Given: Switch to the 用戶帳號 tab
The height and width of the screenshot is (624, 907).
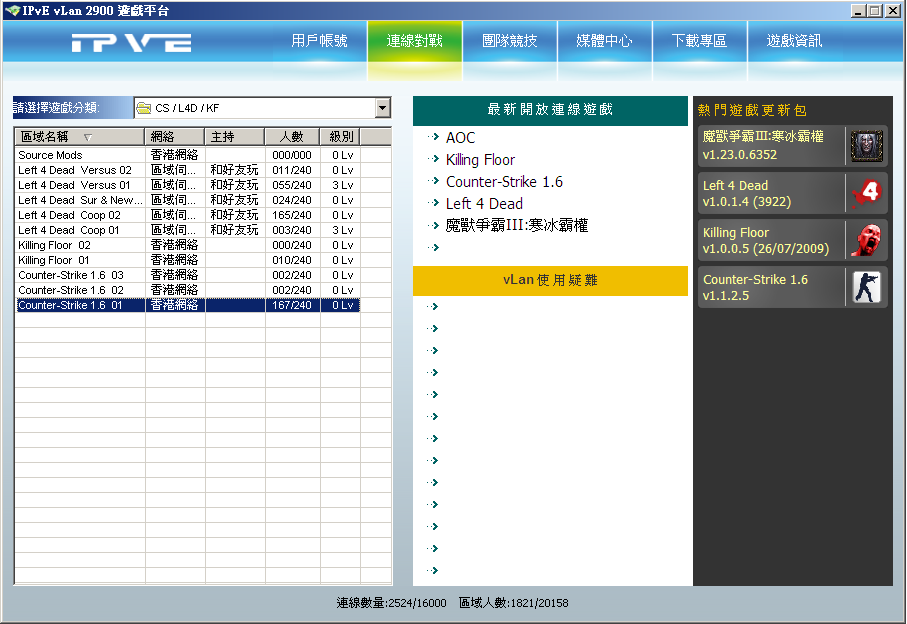Looking at the screenshot, I should (x=319, y=42).
